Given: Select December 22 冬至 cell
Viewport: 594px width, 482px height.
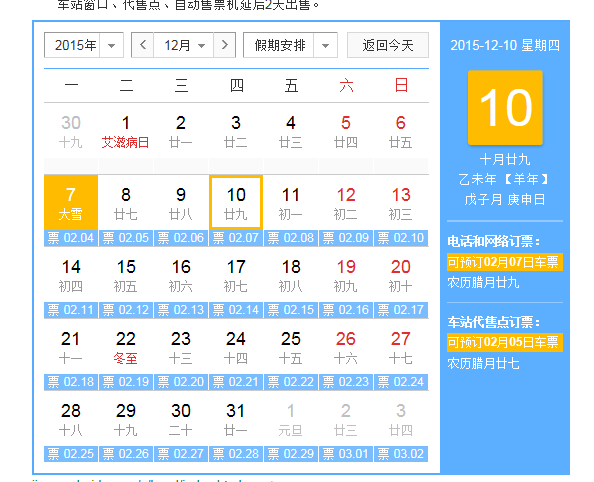Looking at the screenshot, I should tap(126, 347).
